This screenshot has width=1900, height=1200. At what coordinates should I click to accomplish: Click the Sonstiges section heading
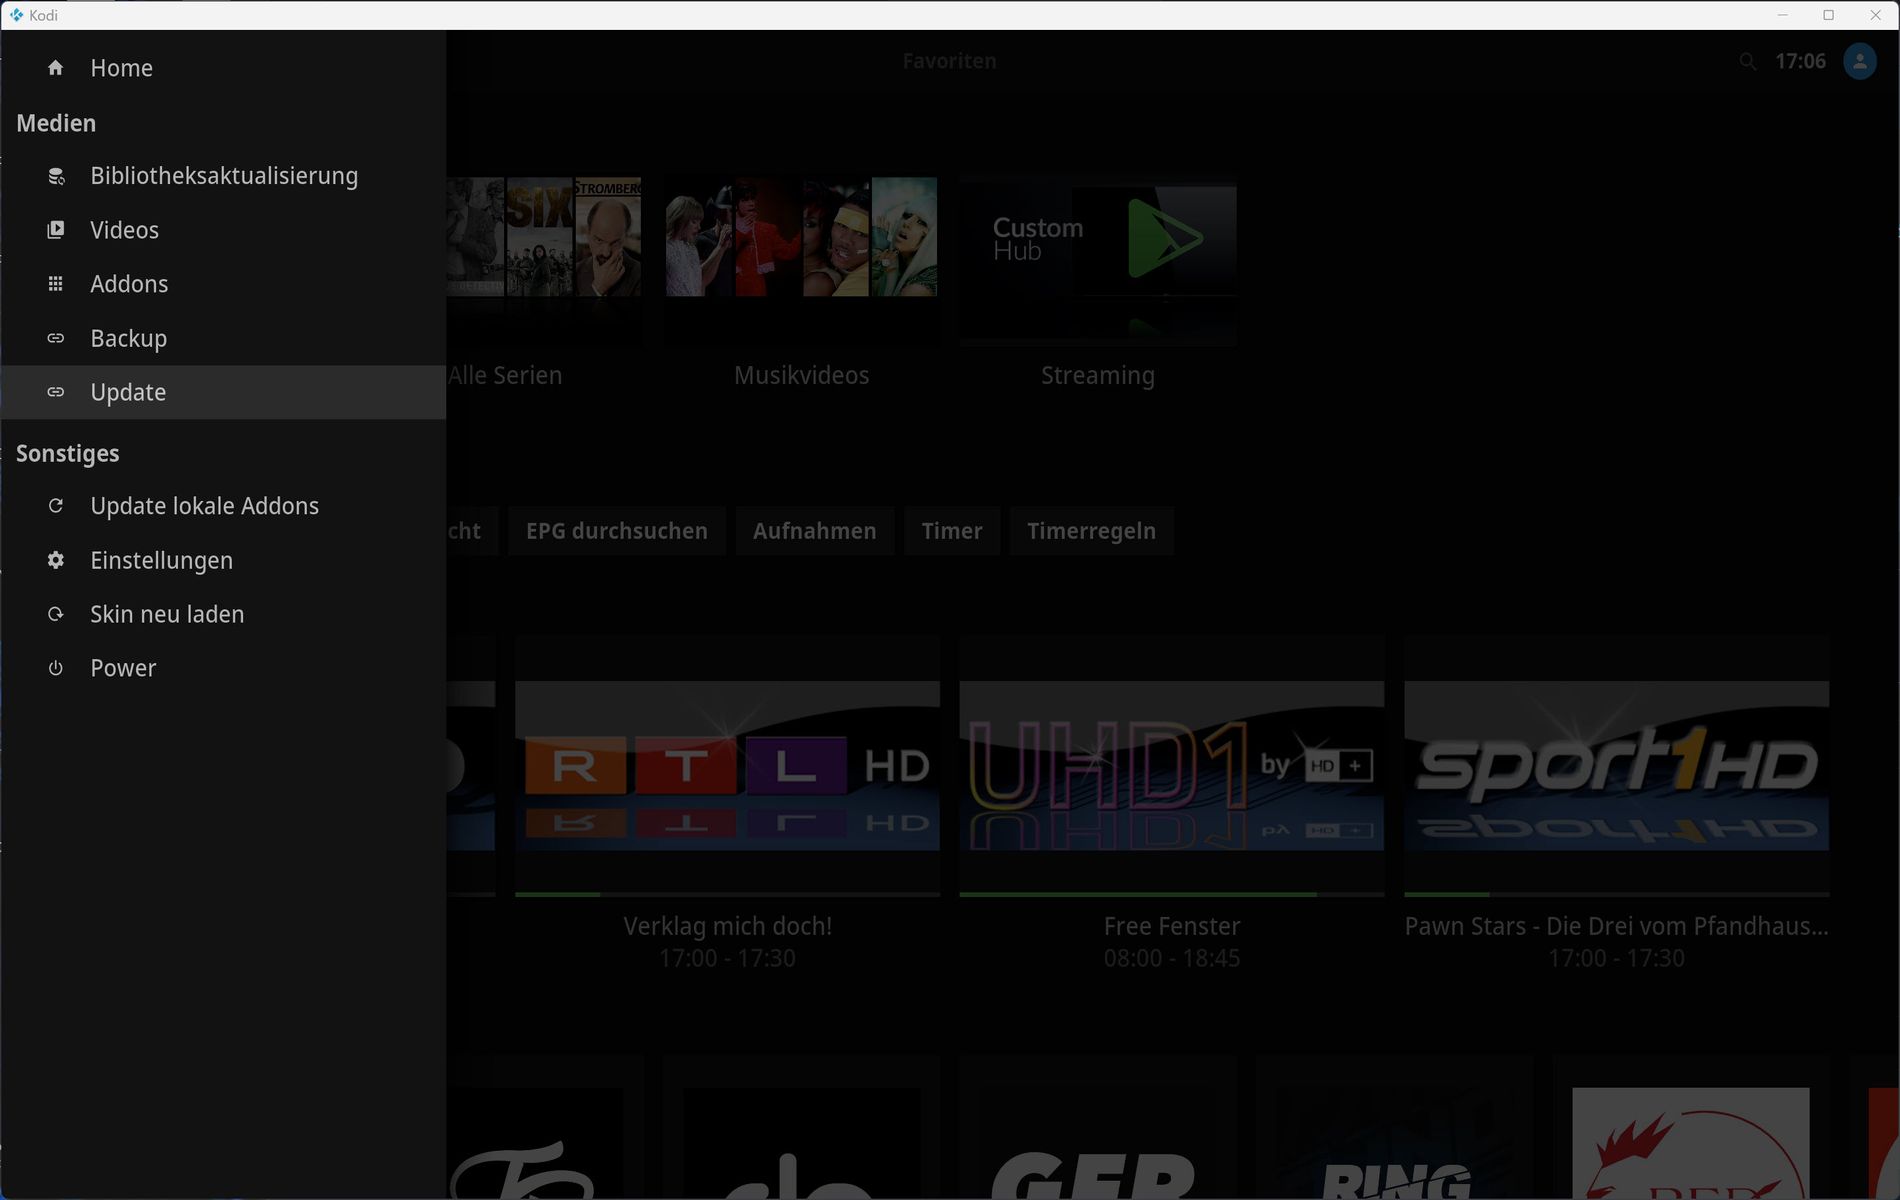67,453
